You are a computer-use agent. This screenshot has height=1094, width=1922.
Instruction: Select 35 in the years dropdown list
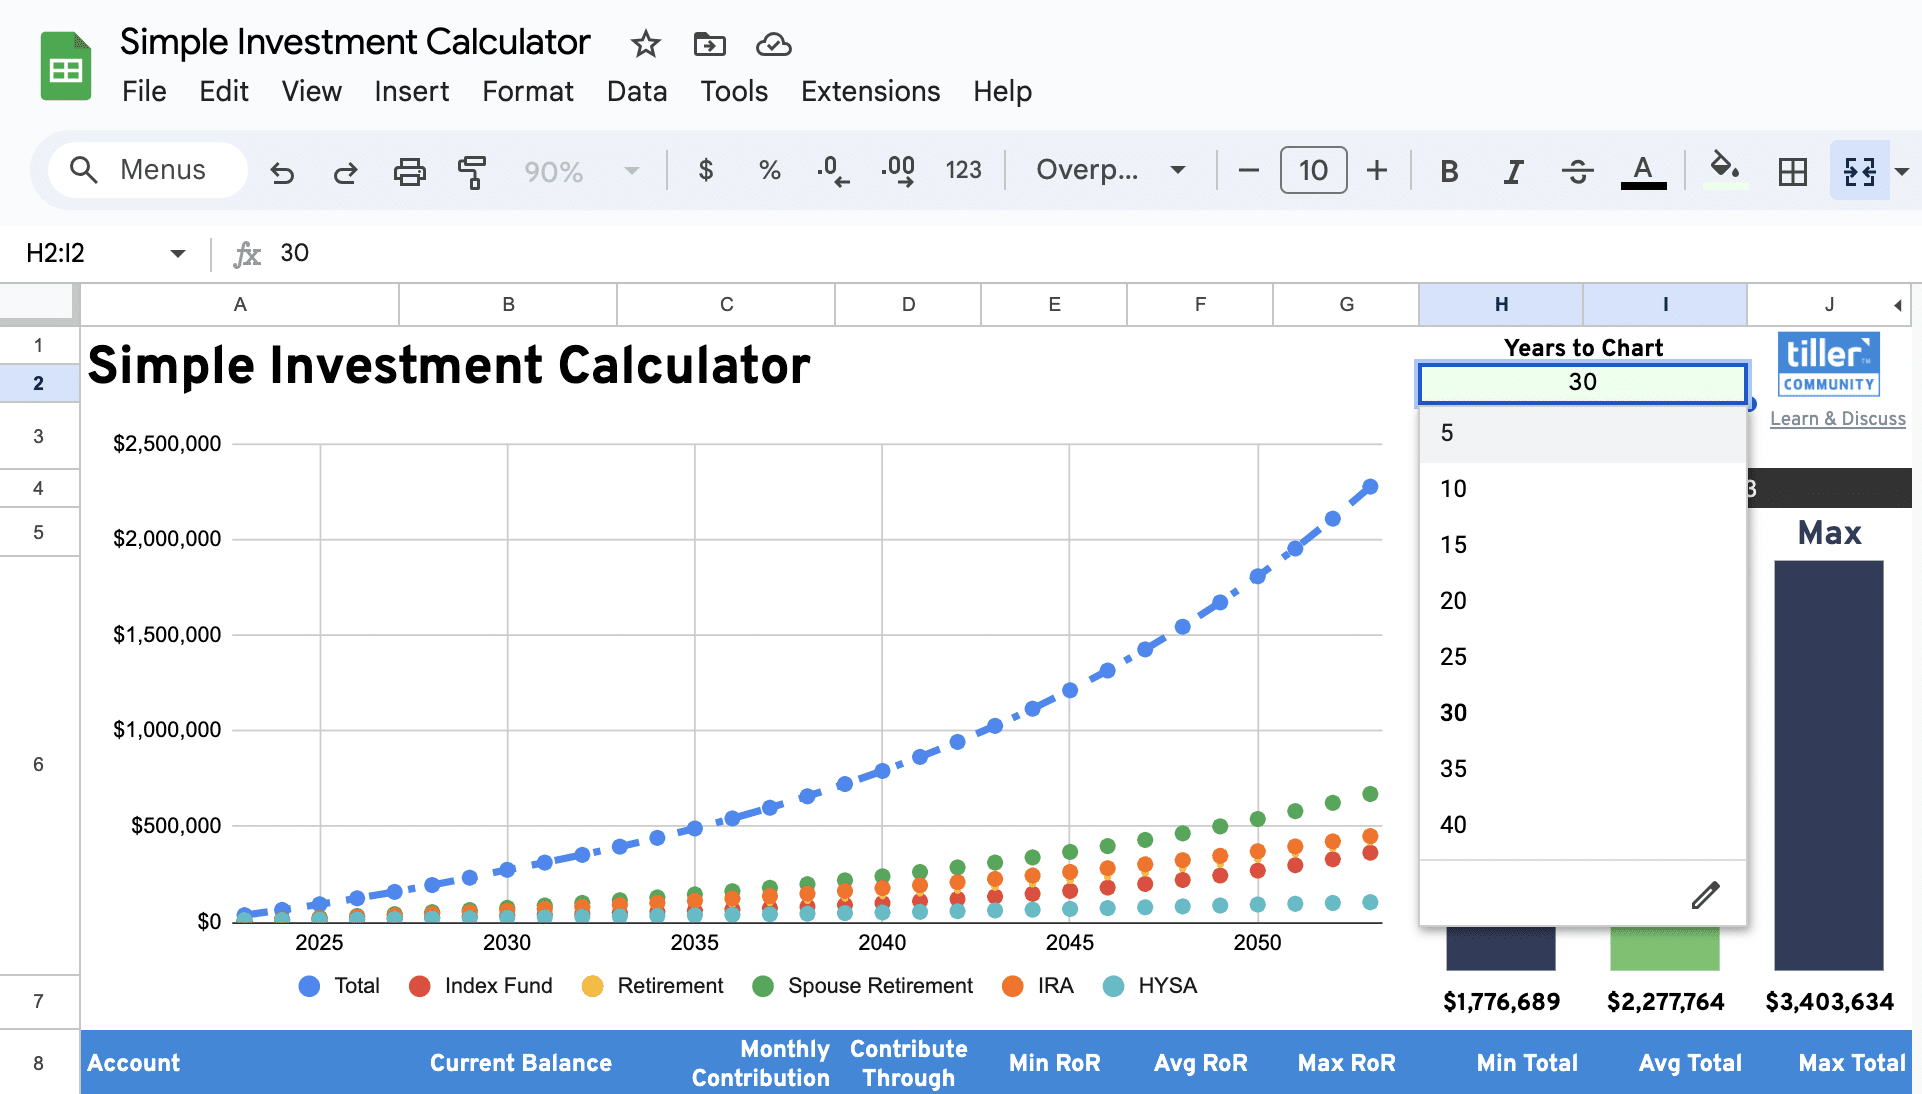click(x=1582, y=769)
